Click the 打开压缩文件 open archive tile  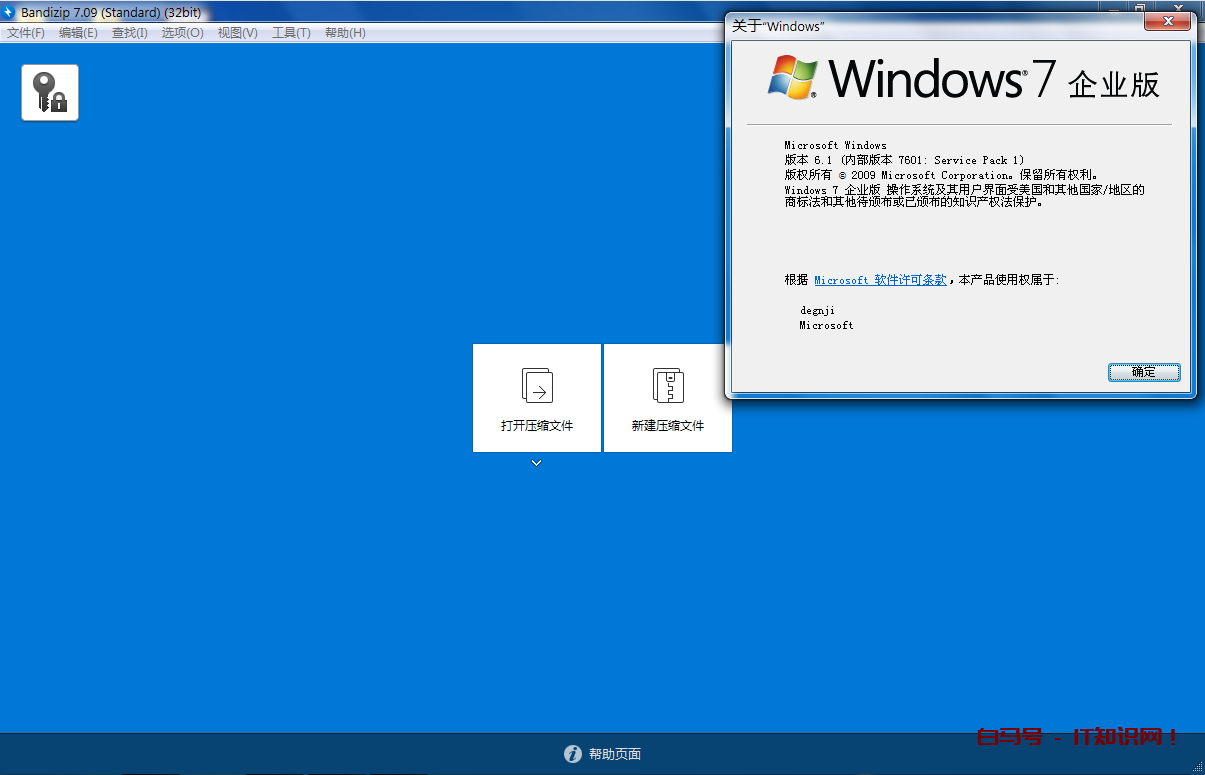pyautogui.click(x=537, y=398)
